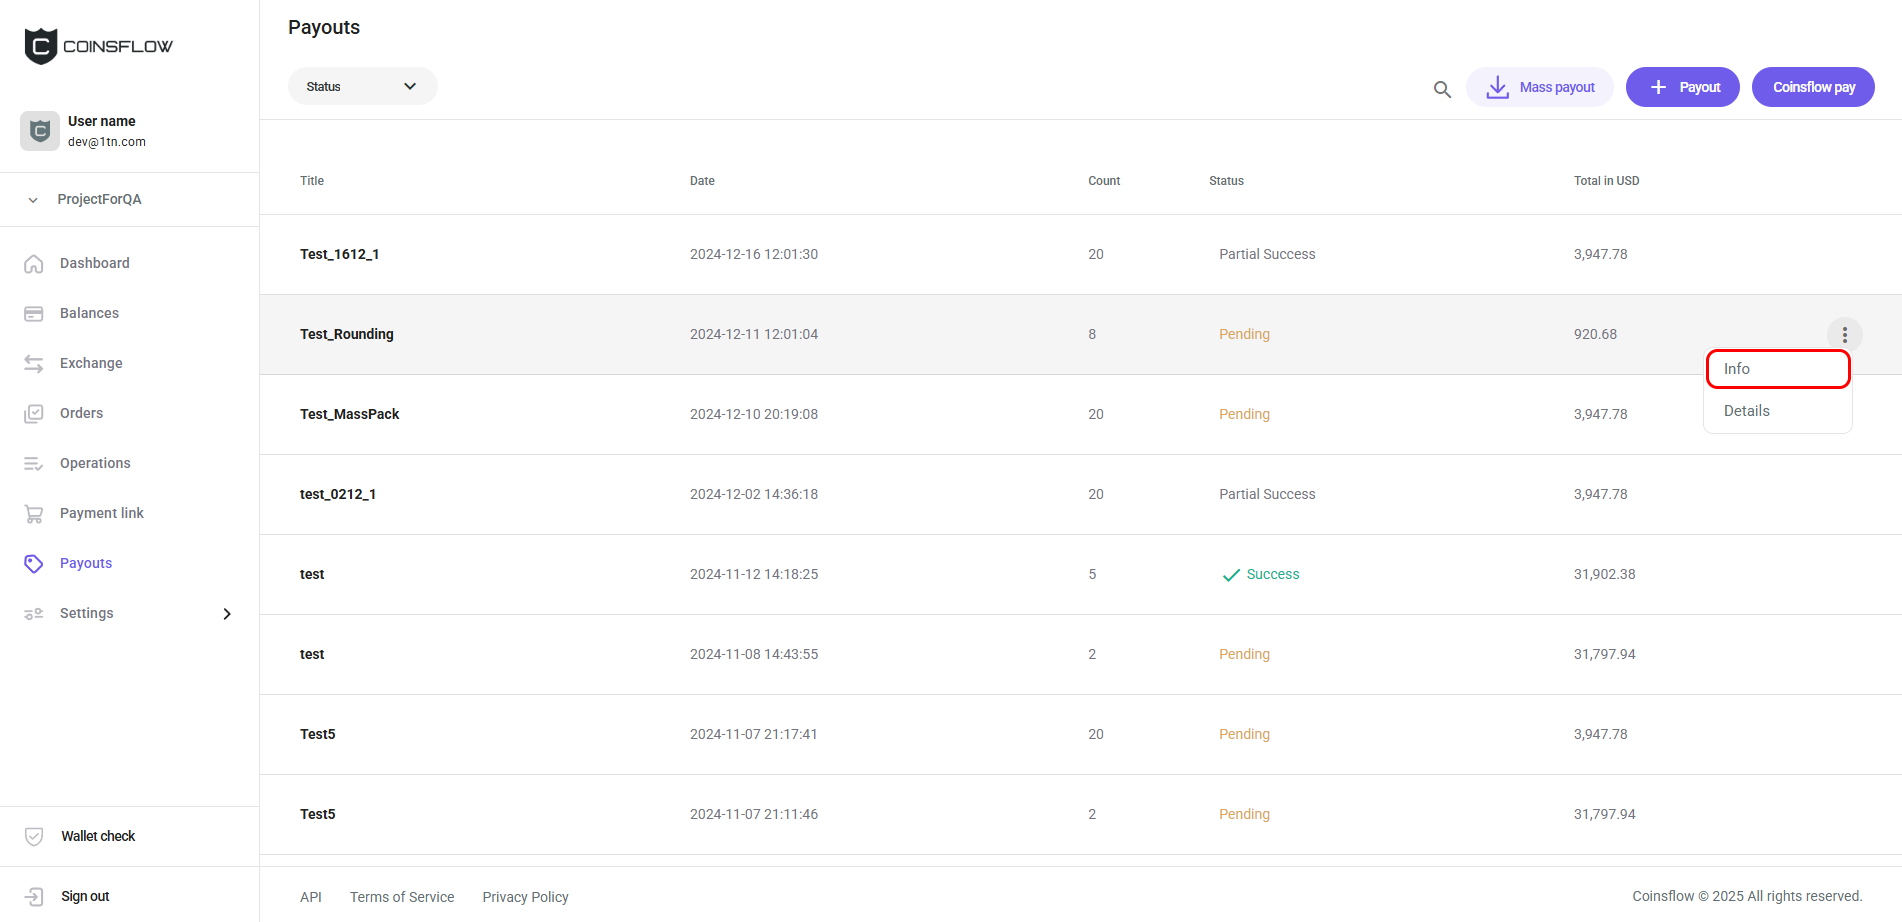Navigate to Orders section
This screenshot has width=1902, height=922.
(x=81, y=413)
